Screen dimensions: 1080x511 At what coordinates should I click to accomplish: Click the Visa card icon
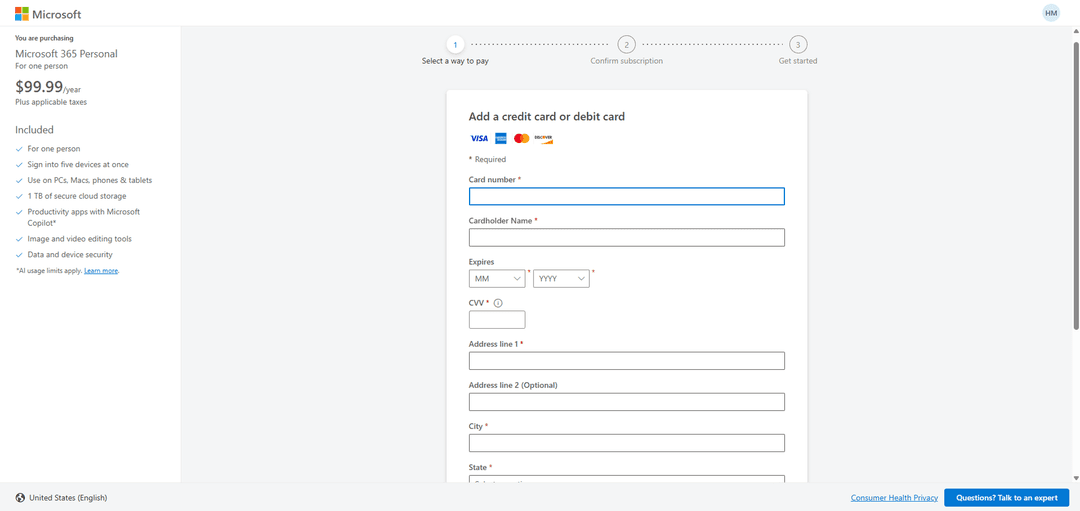click(x=479, y=138)
